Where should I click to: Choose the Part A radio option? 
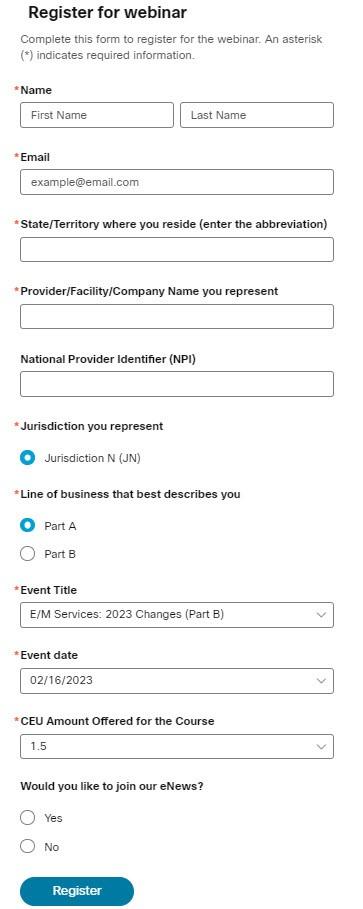(x=27, y=526)
